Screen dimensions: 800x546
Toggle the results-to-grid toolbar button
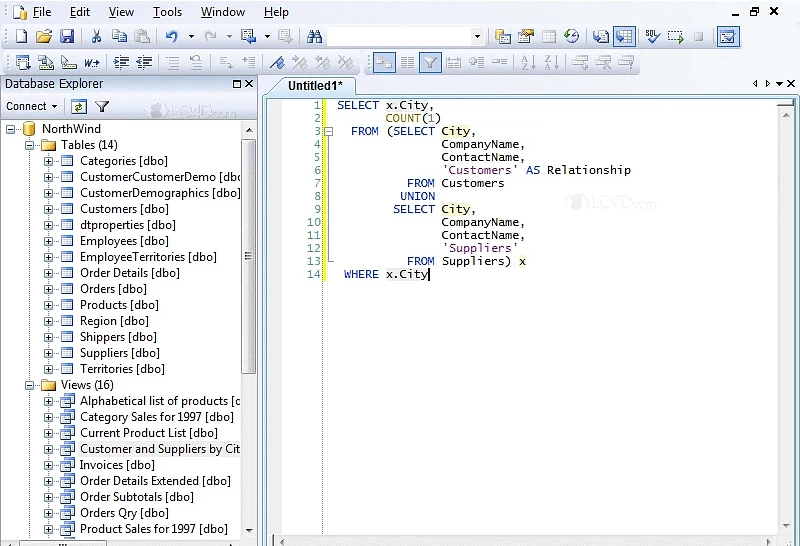click(x=624, y=37)
